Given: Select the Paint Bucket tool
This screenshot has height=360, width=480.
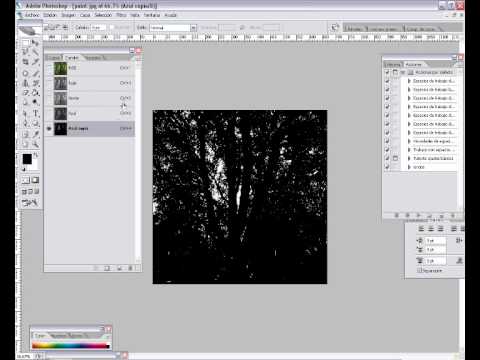Looking at the screenshot, I should (x=35, y=93).
